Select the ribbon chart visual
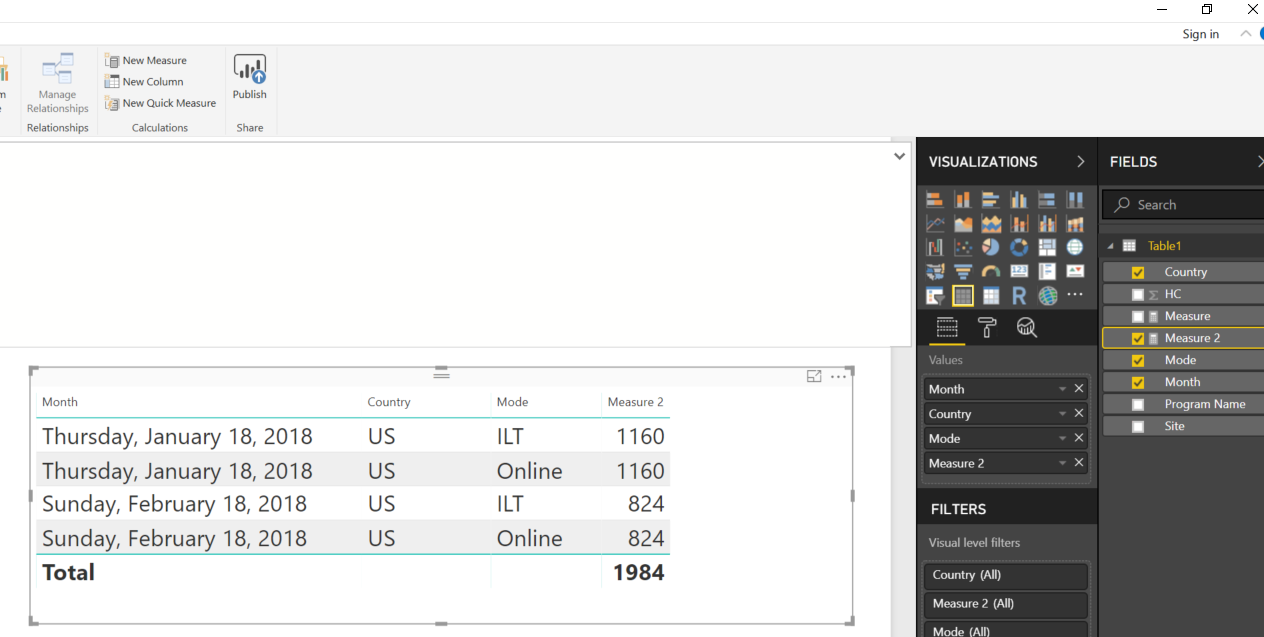The width and height of the screenshot is (1264, 637). pyautogui.click(x=1075, y=223)
